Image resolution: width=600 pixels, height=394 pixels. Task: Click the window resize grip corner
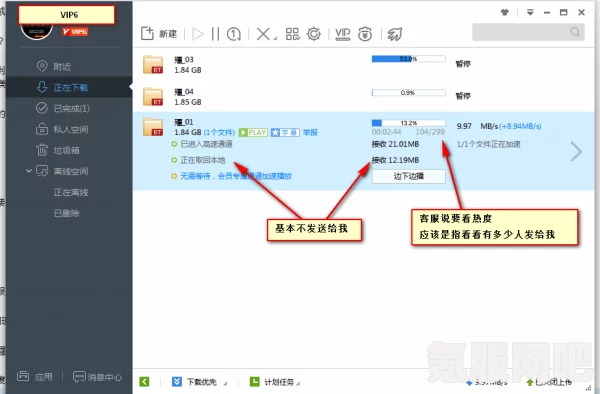tap(590, 388)
